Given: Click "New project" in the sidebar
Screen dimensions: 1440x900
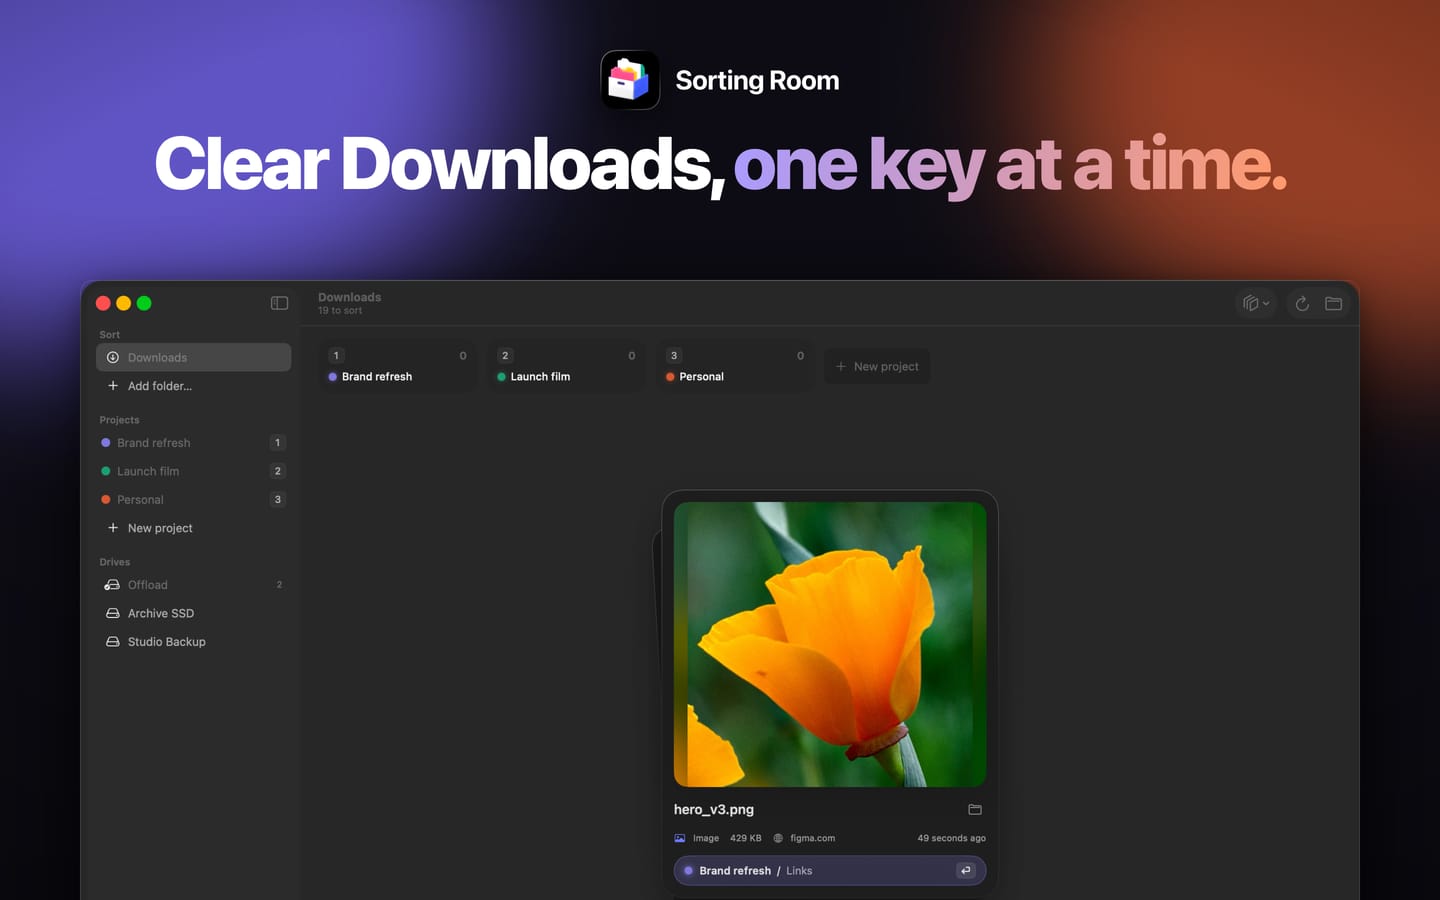Looking at the screenshot, I should (194, 528).
